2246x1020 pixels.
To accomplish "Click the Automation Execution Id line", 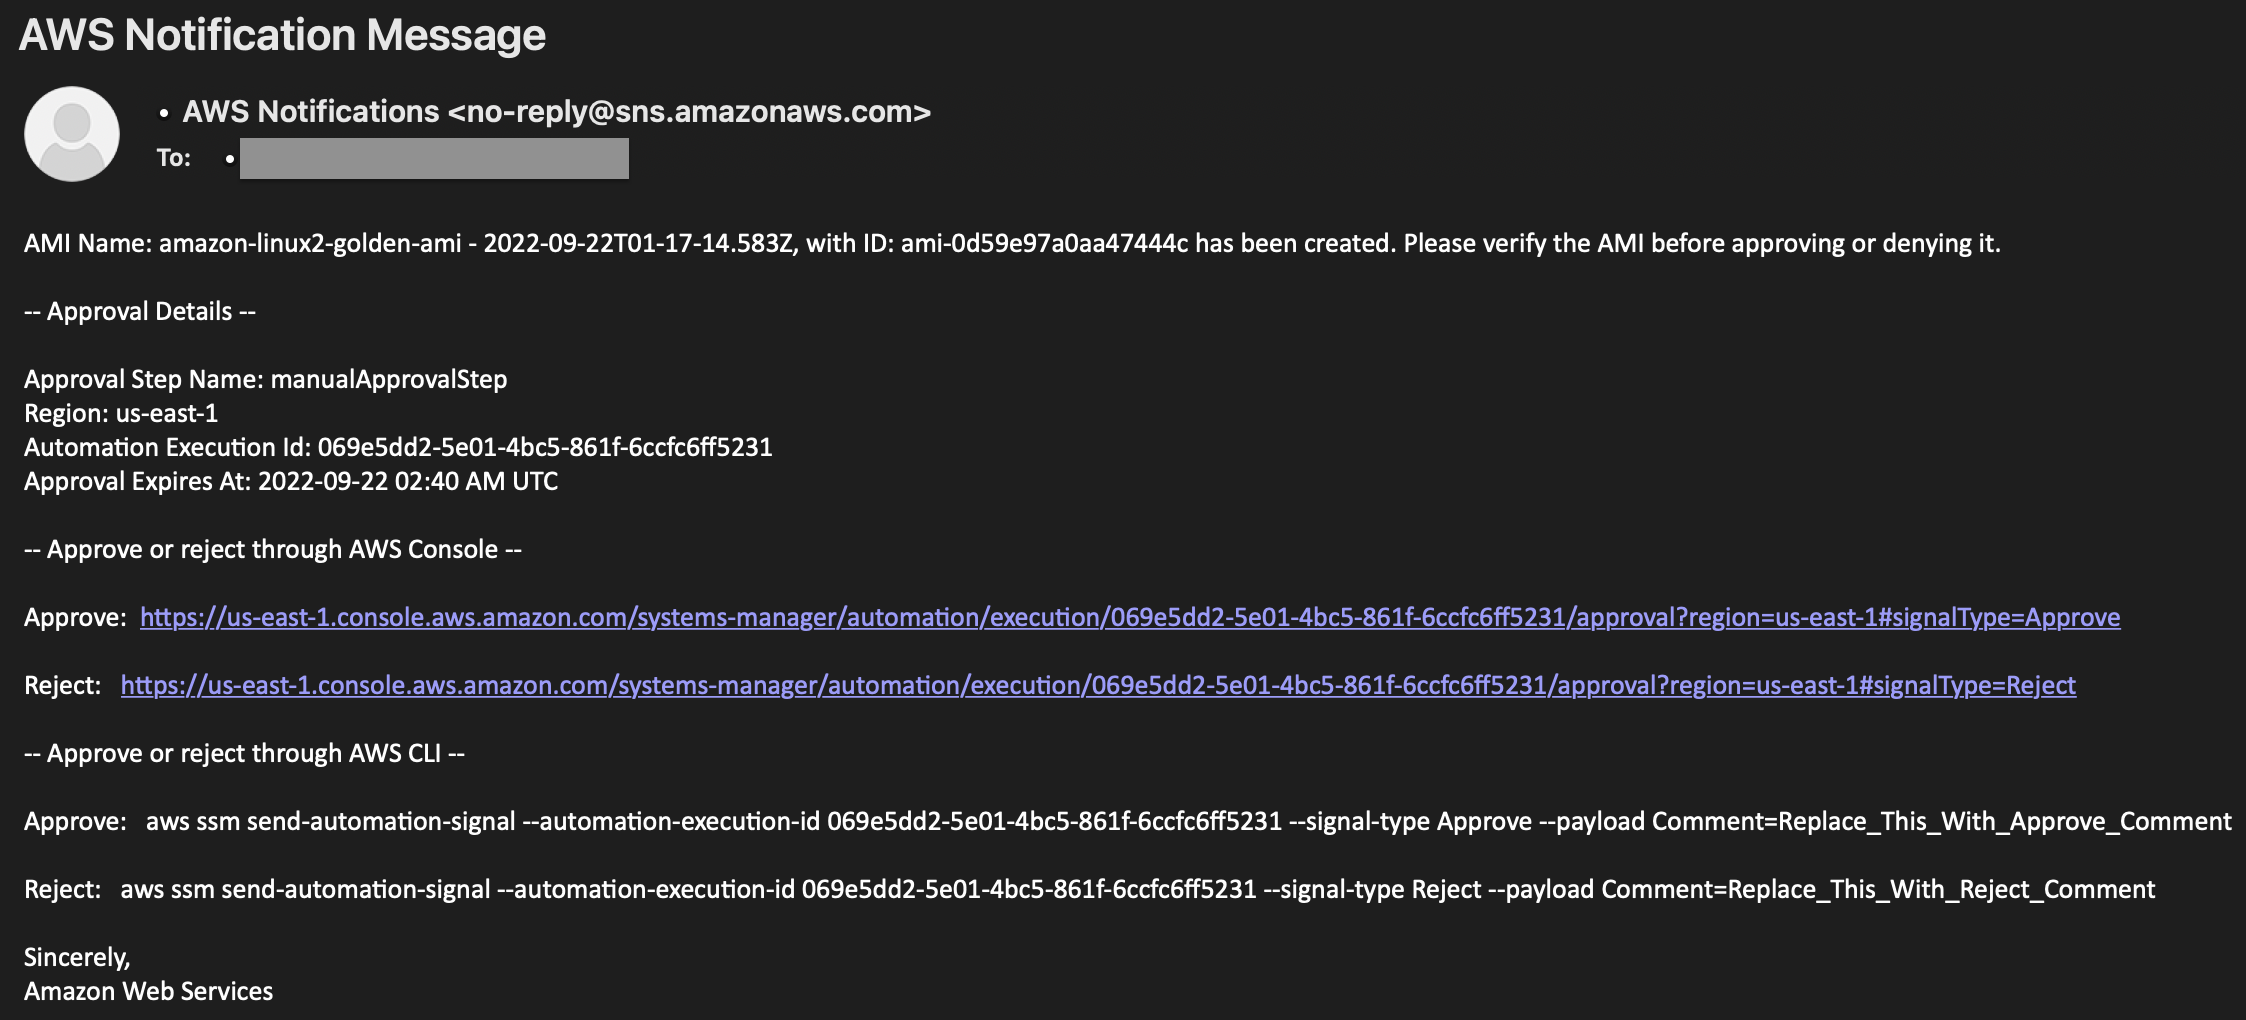I will (x=398, y=448).
